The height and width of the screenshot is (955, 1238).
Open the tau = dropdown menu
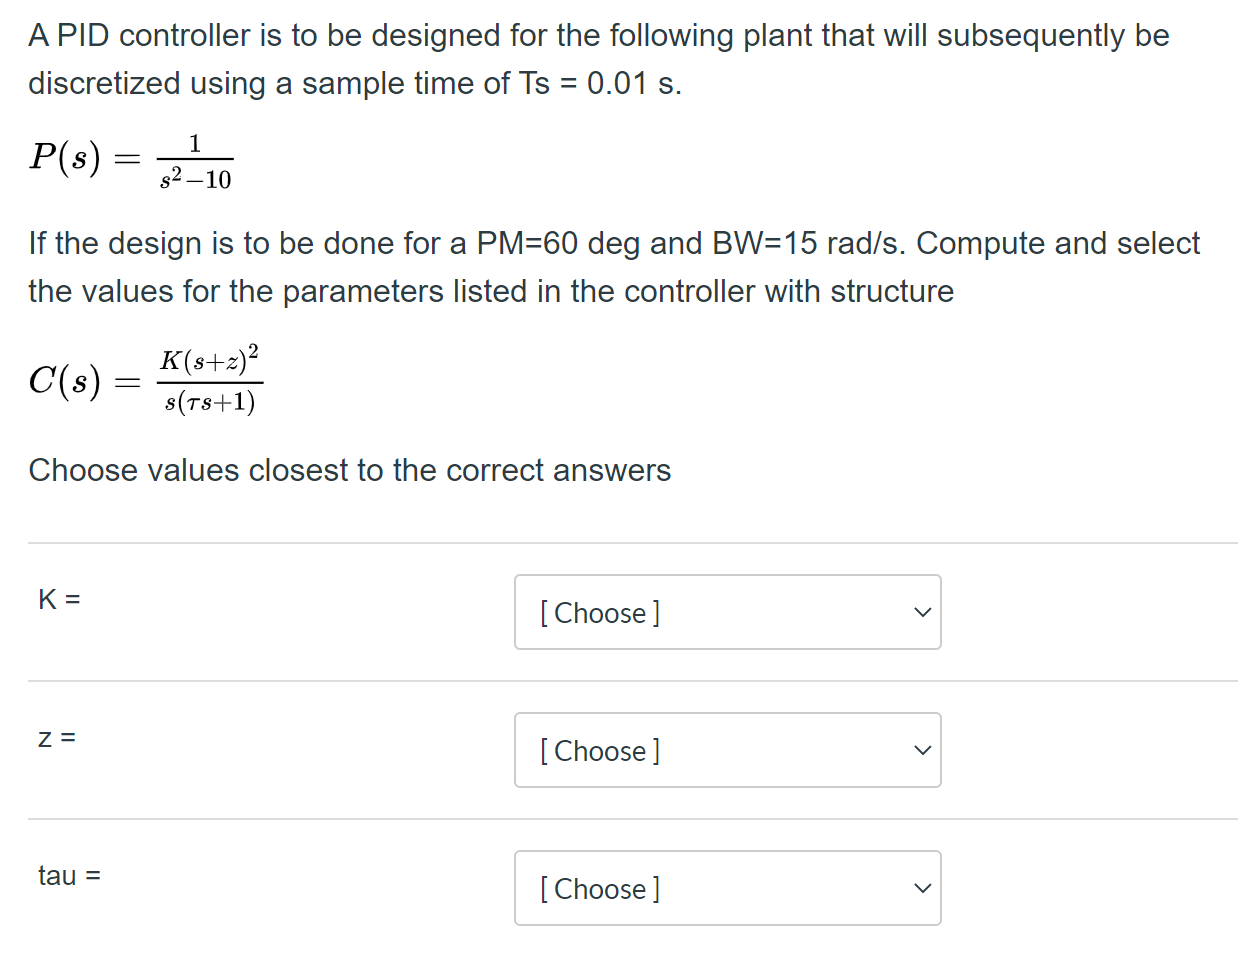pos(727,888)
